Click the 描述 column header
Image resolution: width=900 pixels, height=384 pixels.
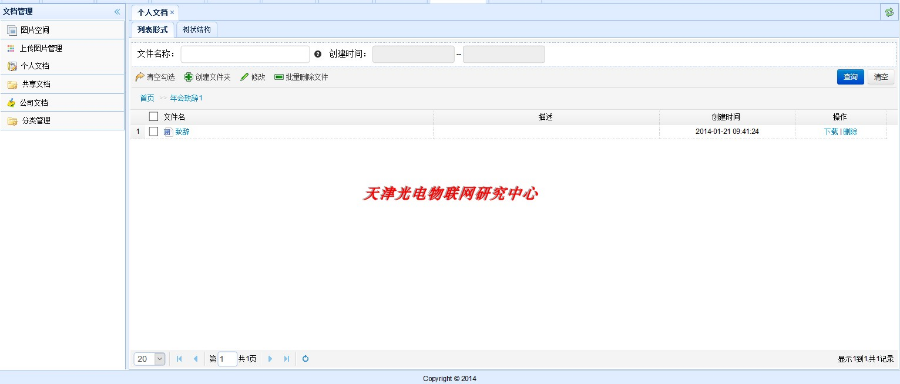coord(545,117)
